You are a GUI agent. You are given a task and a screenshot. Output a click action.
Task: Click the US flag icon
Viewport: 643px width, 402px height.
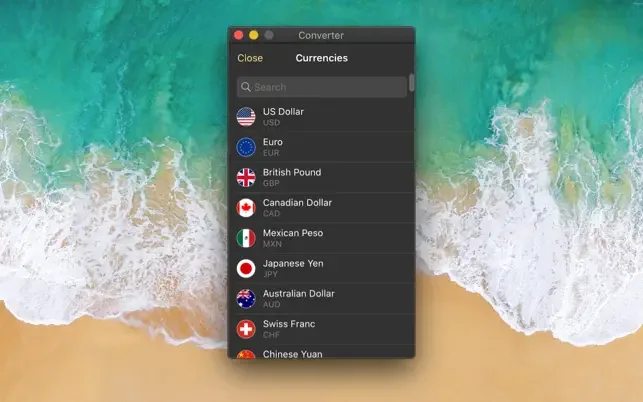tap(246, 117)
